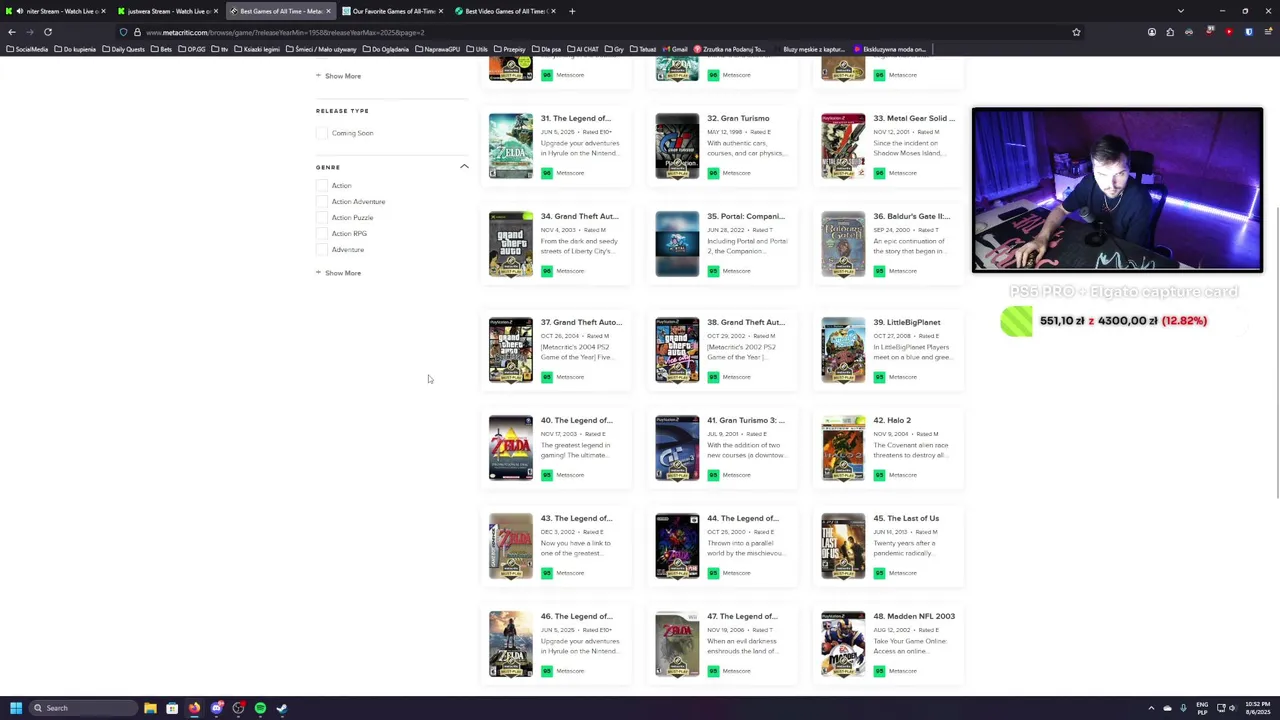Click the LittleBigPlanet cover thumbnail
This screenshot has width=1280, height=720.
tap(843, 350)
